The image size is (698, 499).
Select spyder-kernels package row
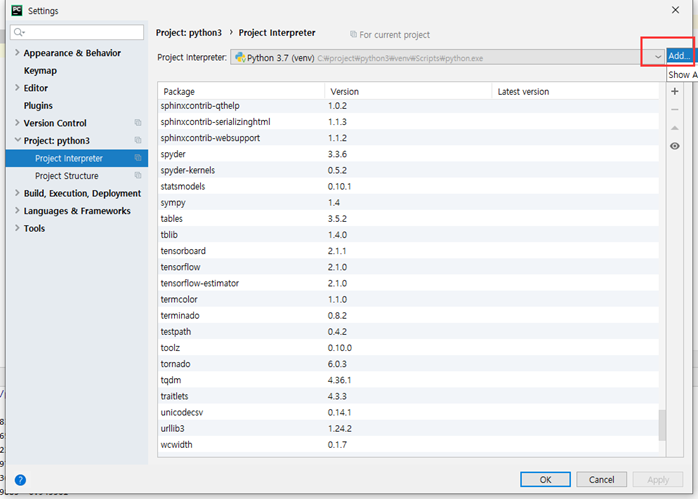click(x=408, y=170)
